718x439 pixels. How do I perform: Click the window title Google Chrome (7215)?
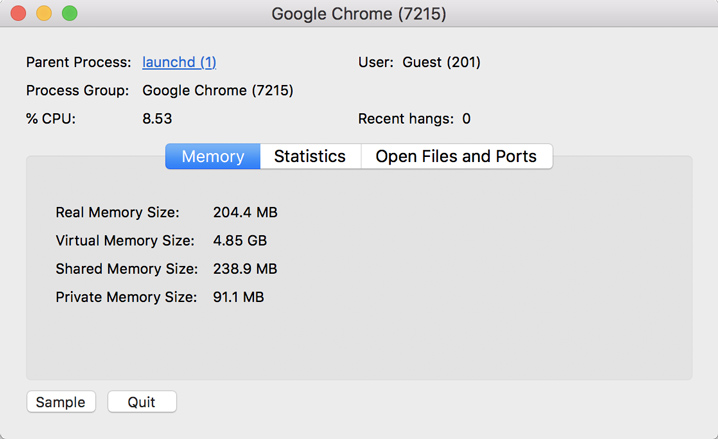tap(359, 14)
